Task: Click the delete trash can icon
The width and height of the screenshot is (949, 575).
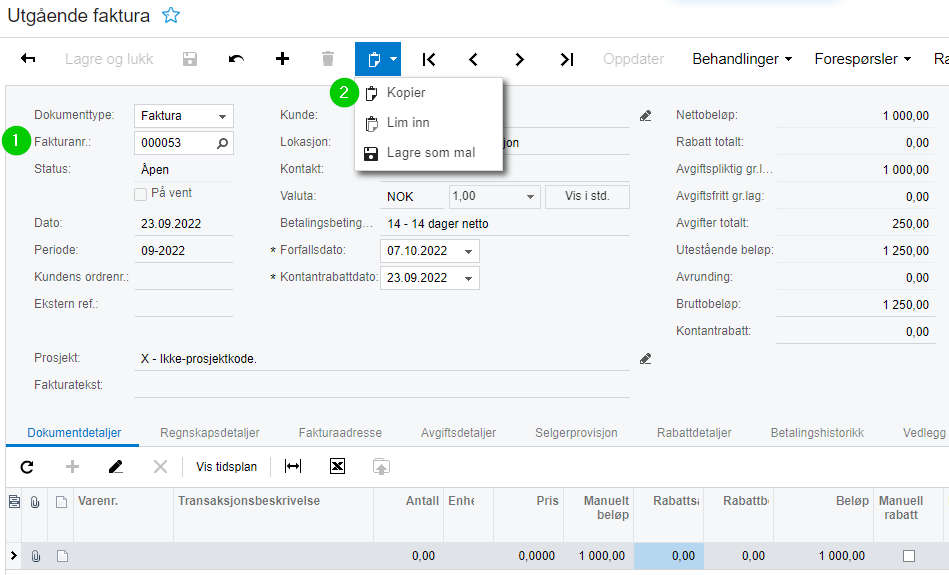Action: [x=327, y=59]
